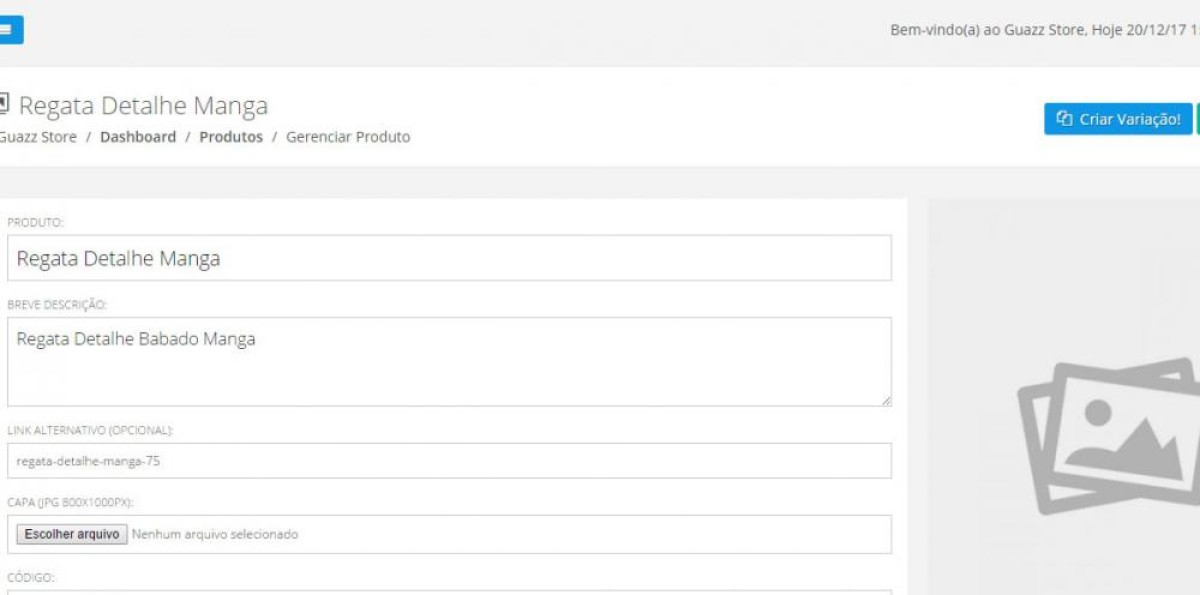Click the 'Nenhum arquivo selecionado' file text
1200x595 pixels.
(x=215, y=534)
